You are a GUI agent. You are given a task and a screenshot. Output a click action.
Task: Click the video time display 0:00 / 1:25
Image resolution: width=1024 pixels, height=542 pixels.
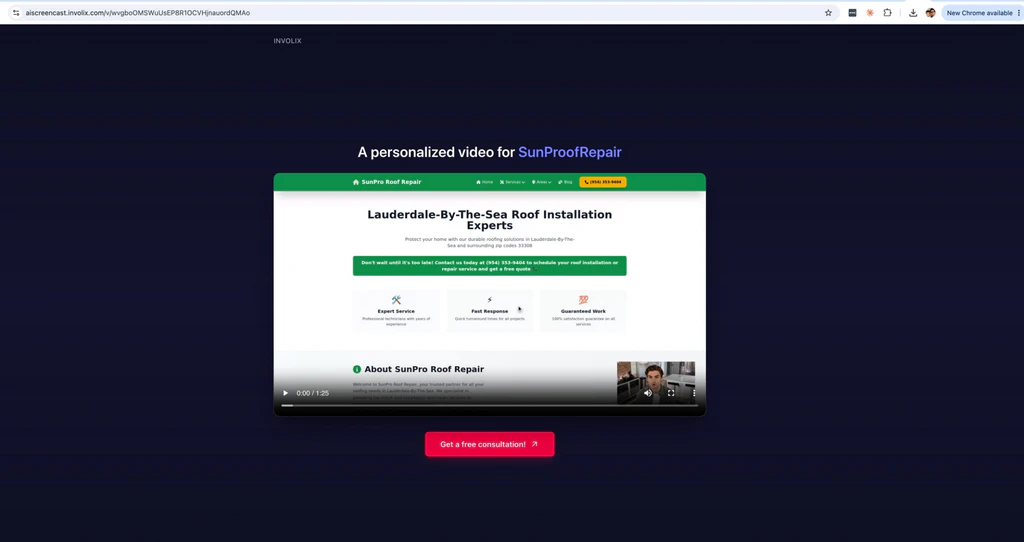[x=312, y=393]
